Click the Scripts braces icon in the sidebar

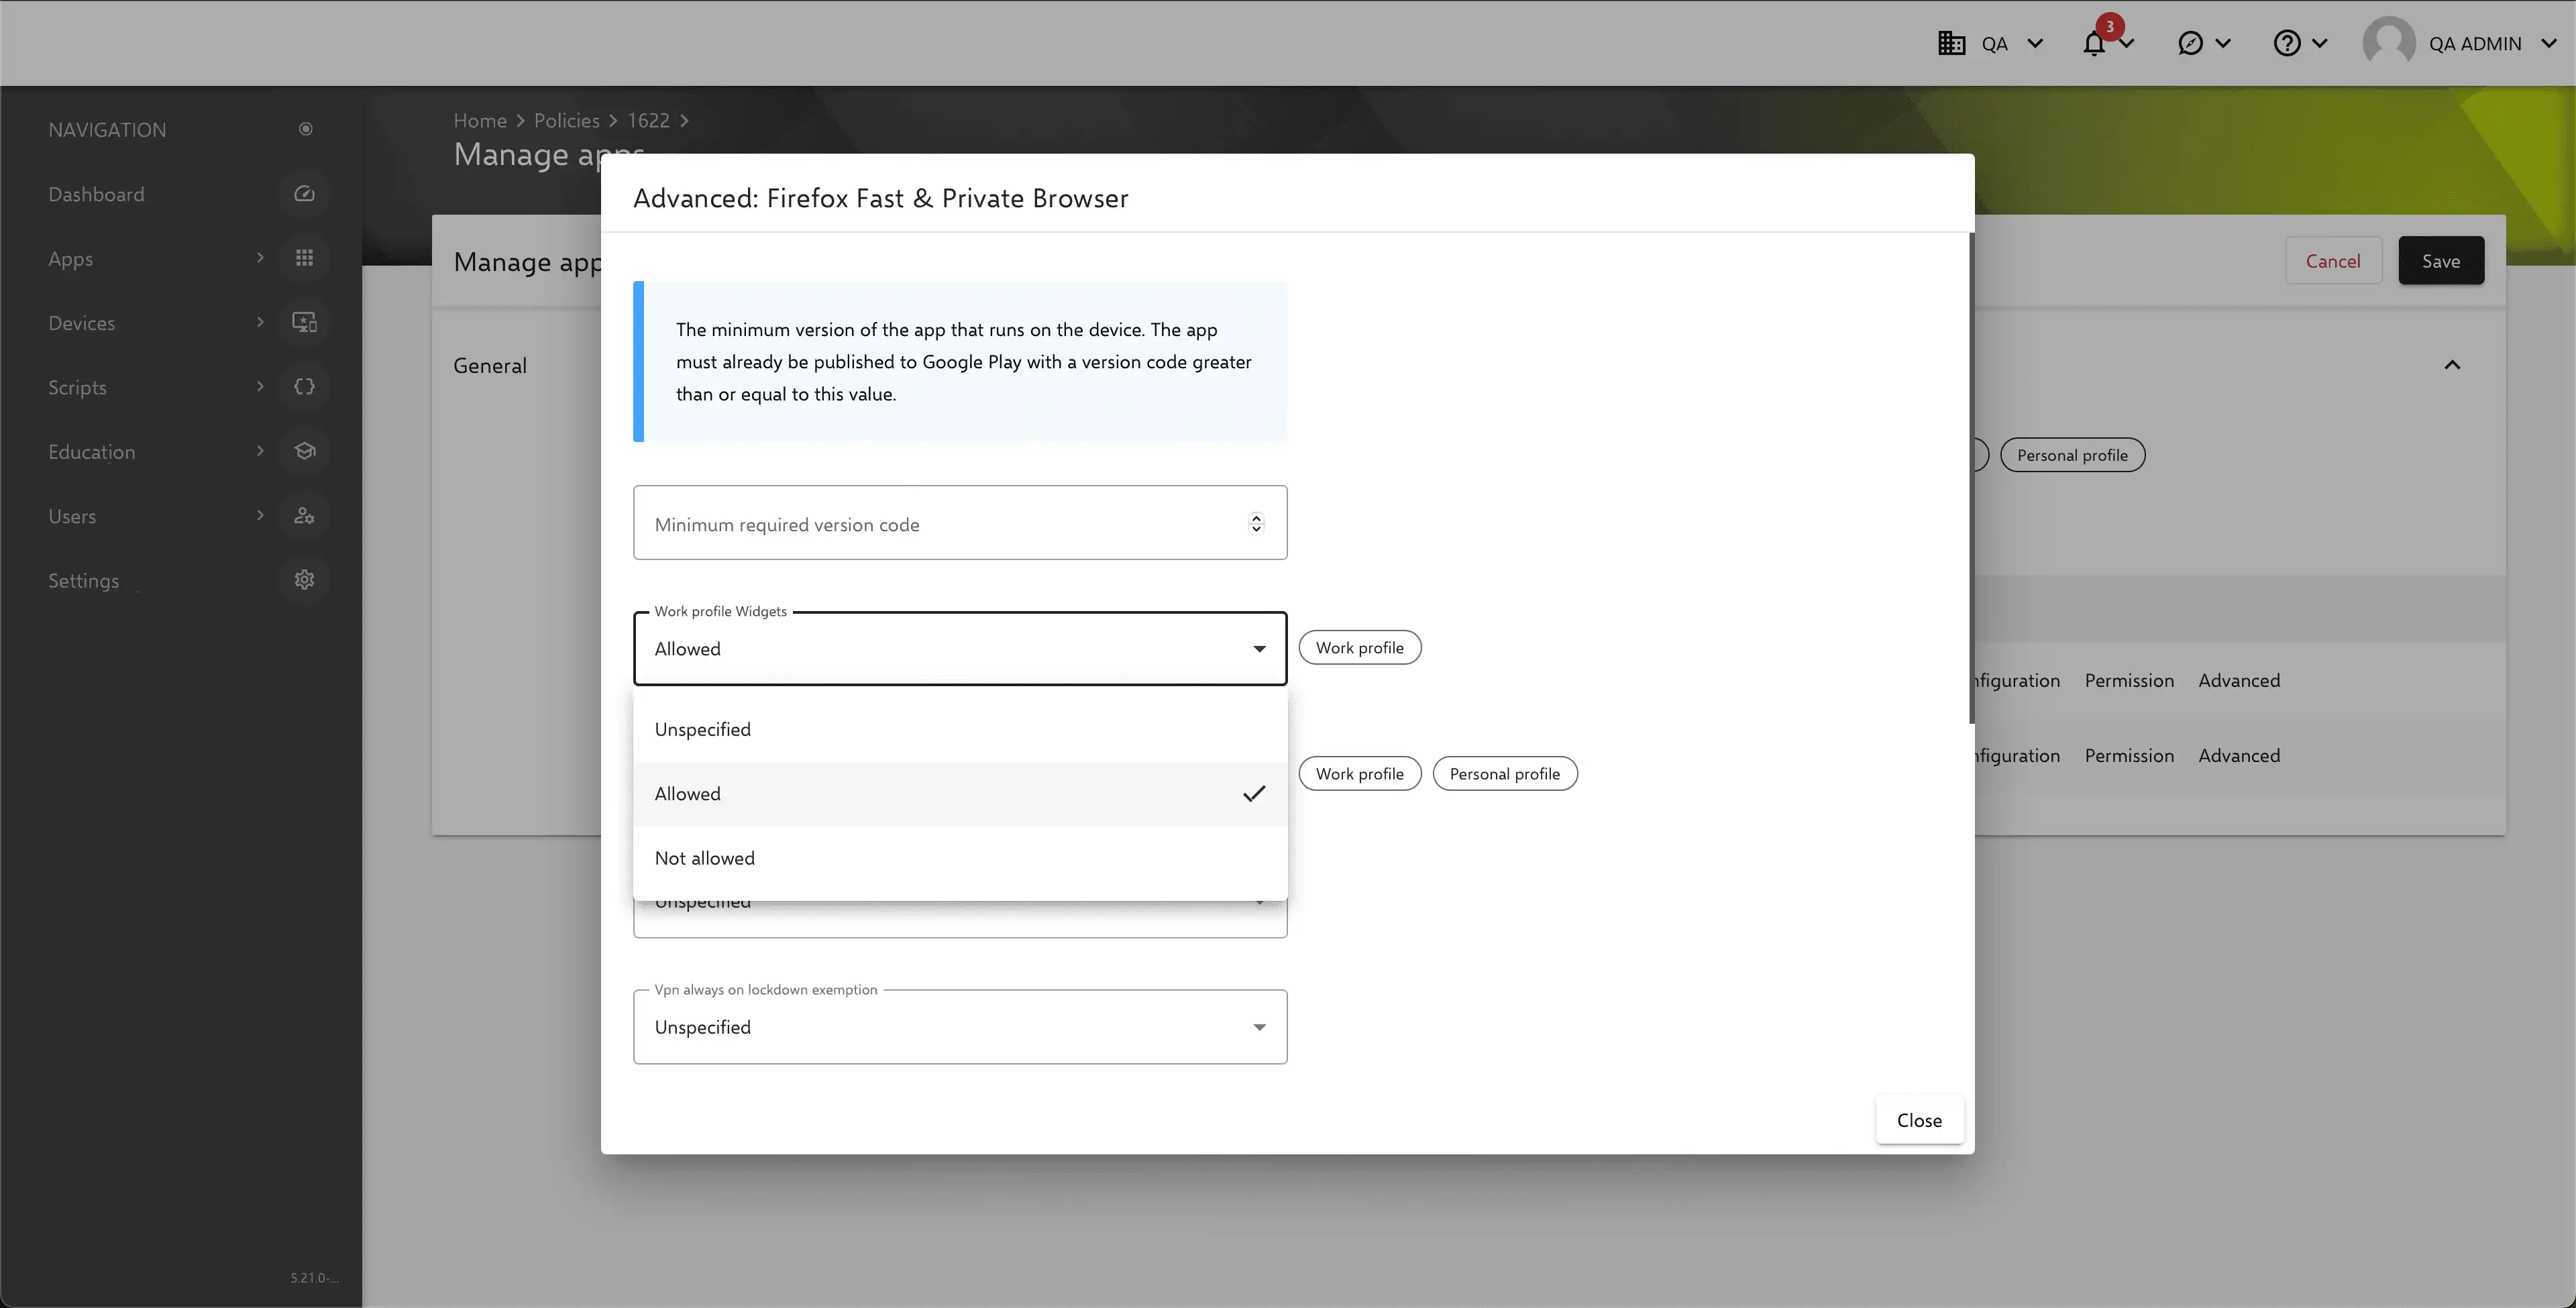pos(305,387)
